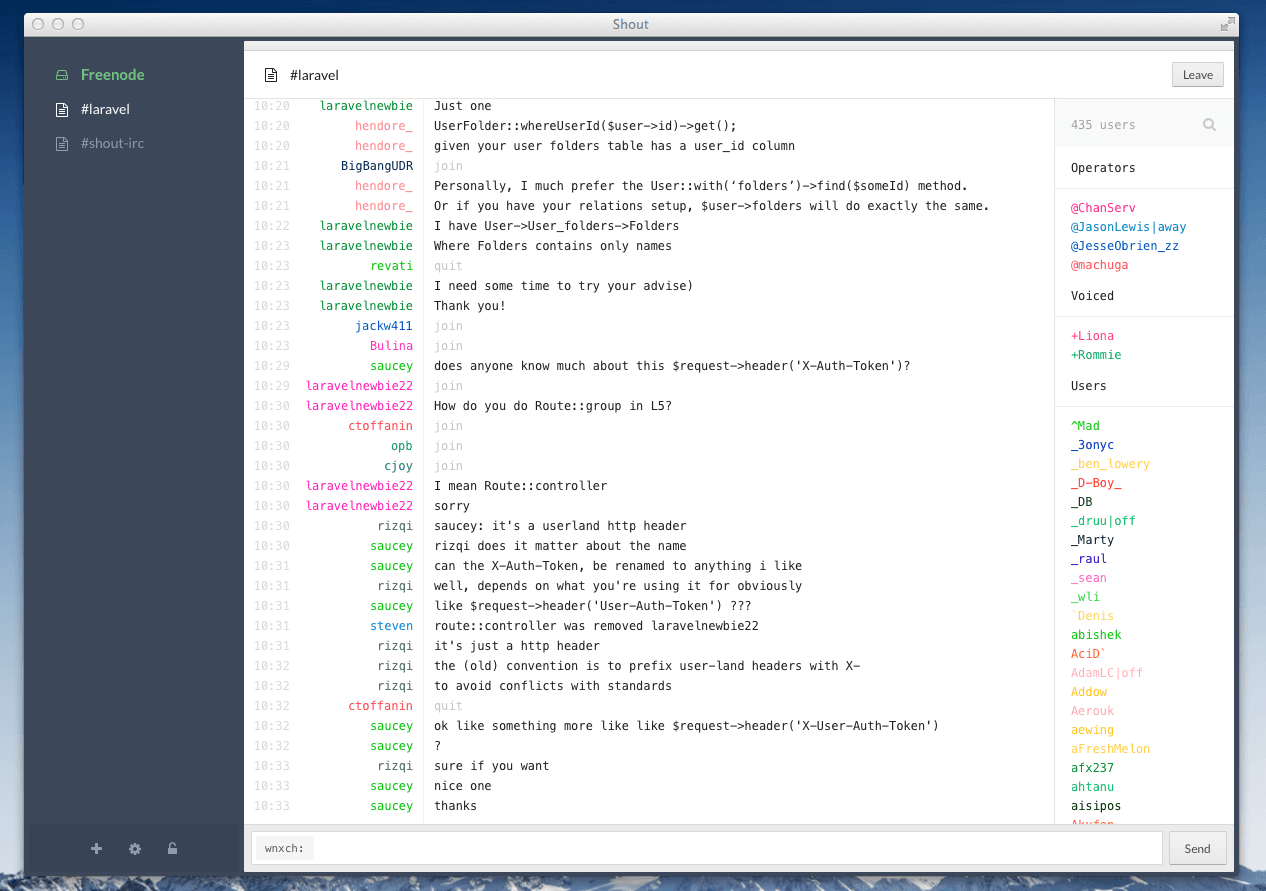Click the 435 users search field
The image size is (1266, 891).
(1130, 125)
